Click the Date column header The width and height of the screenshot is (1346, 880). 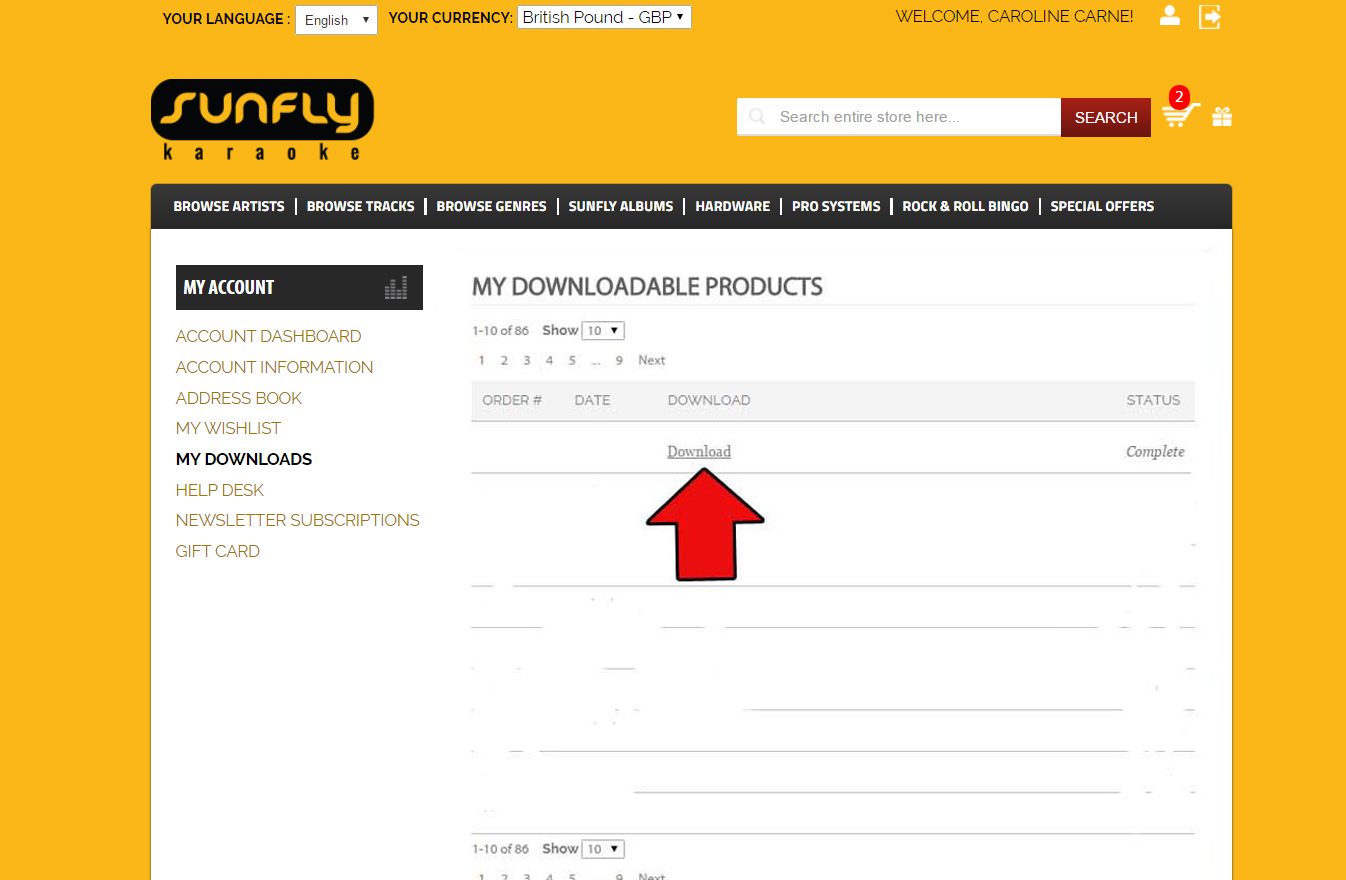point(592,400)
